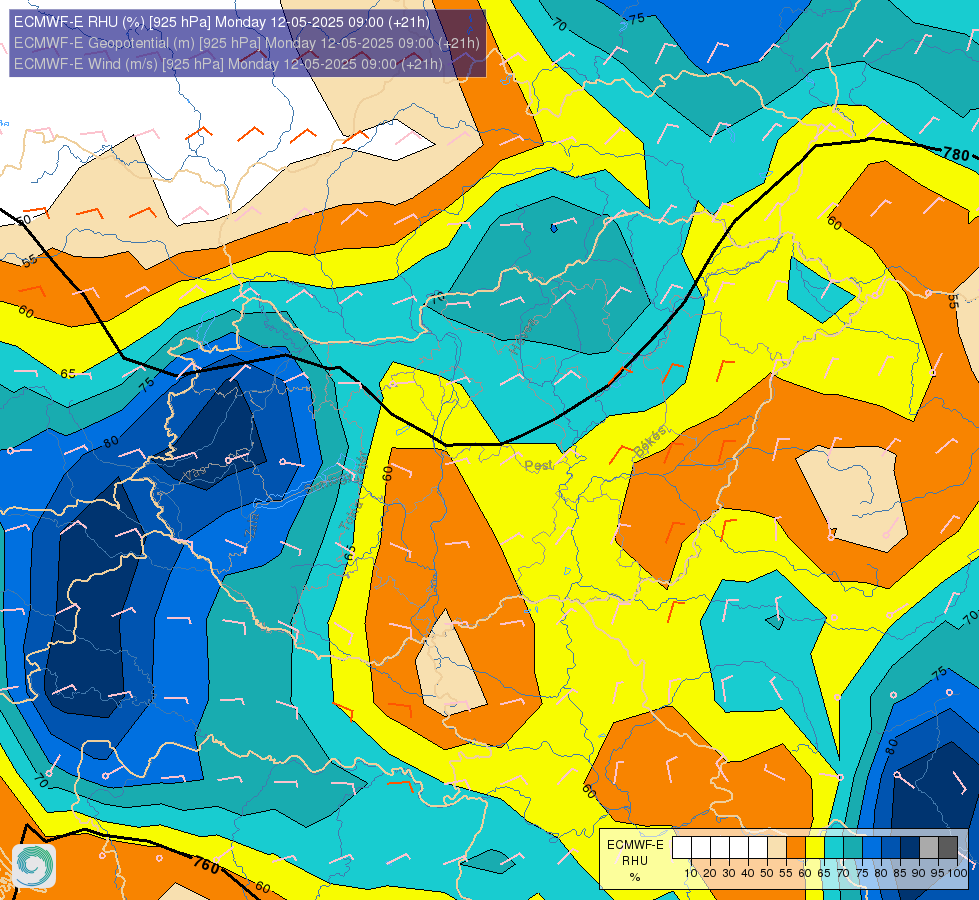Click the orange 55-60 legend swatch

(x=795, y=848)
